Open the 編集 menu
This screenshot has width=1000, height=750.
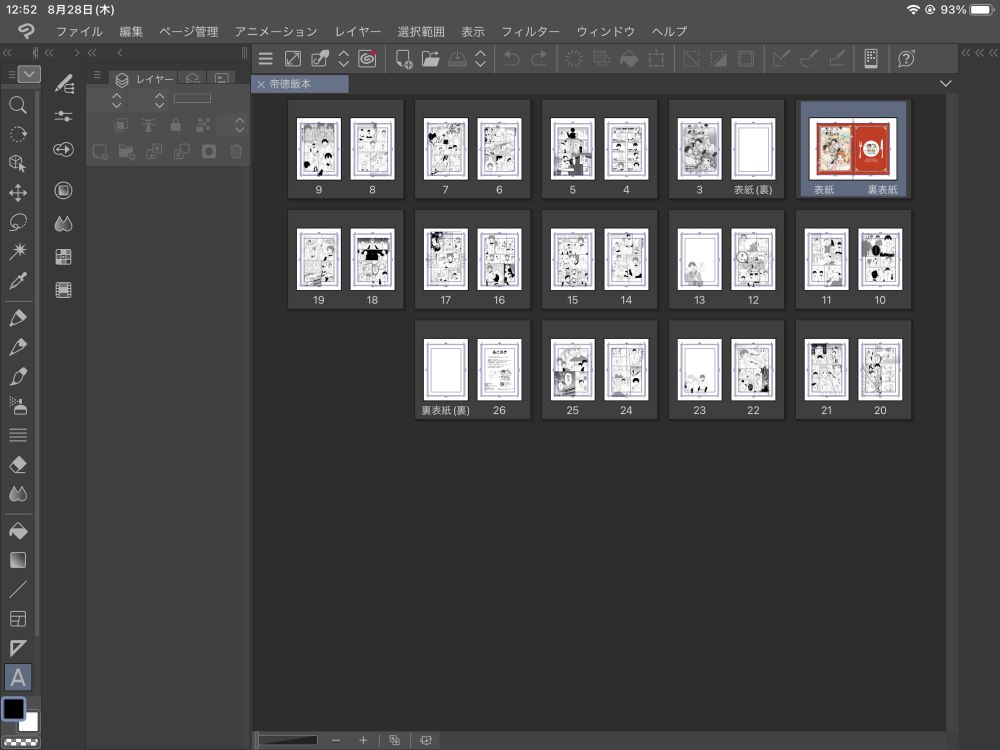[131, 31]
